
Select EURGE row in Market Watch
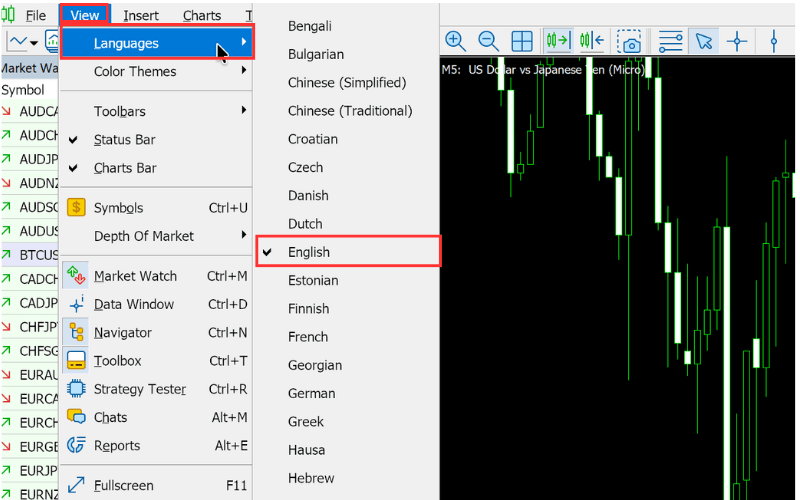tap(30, 446)
